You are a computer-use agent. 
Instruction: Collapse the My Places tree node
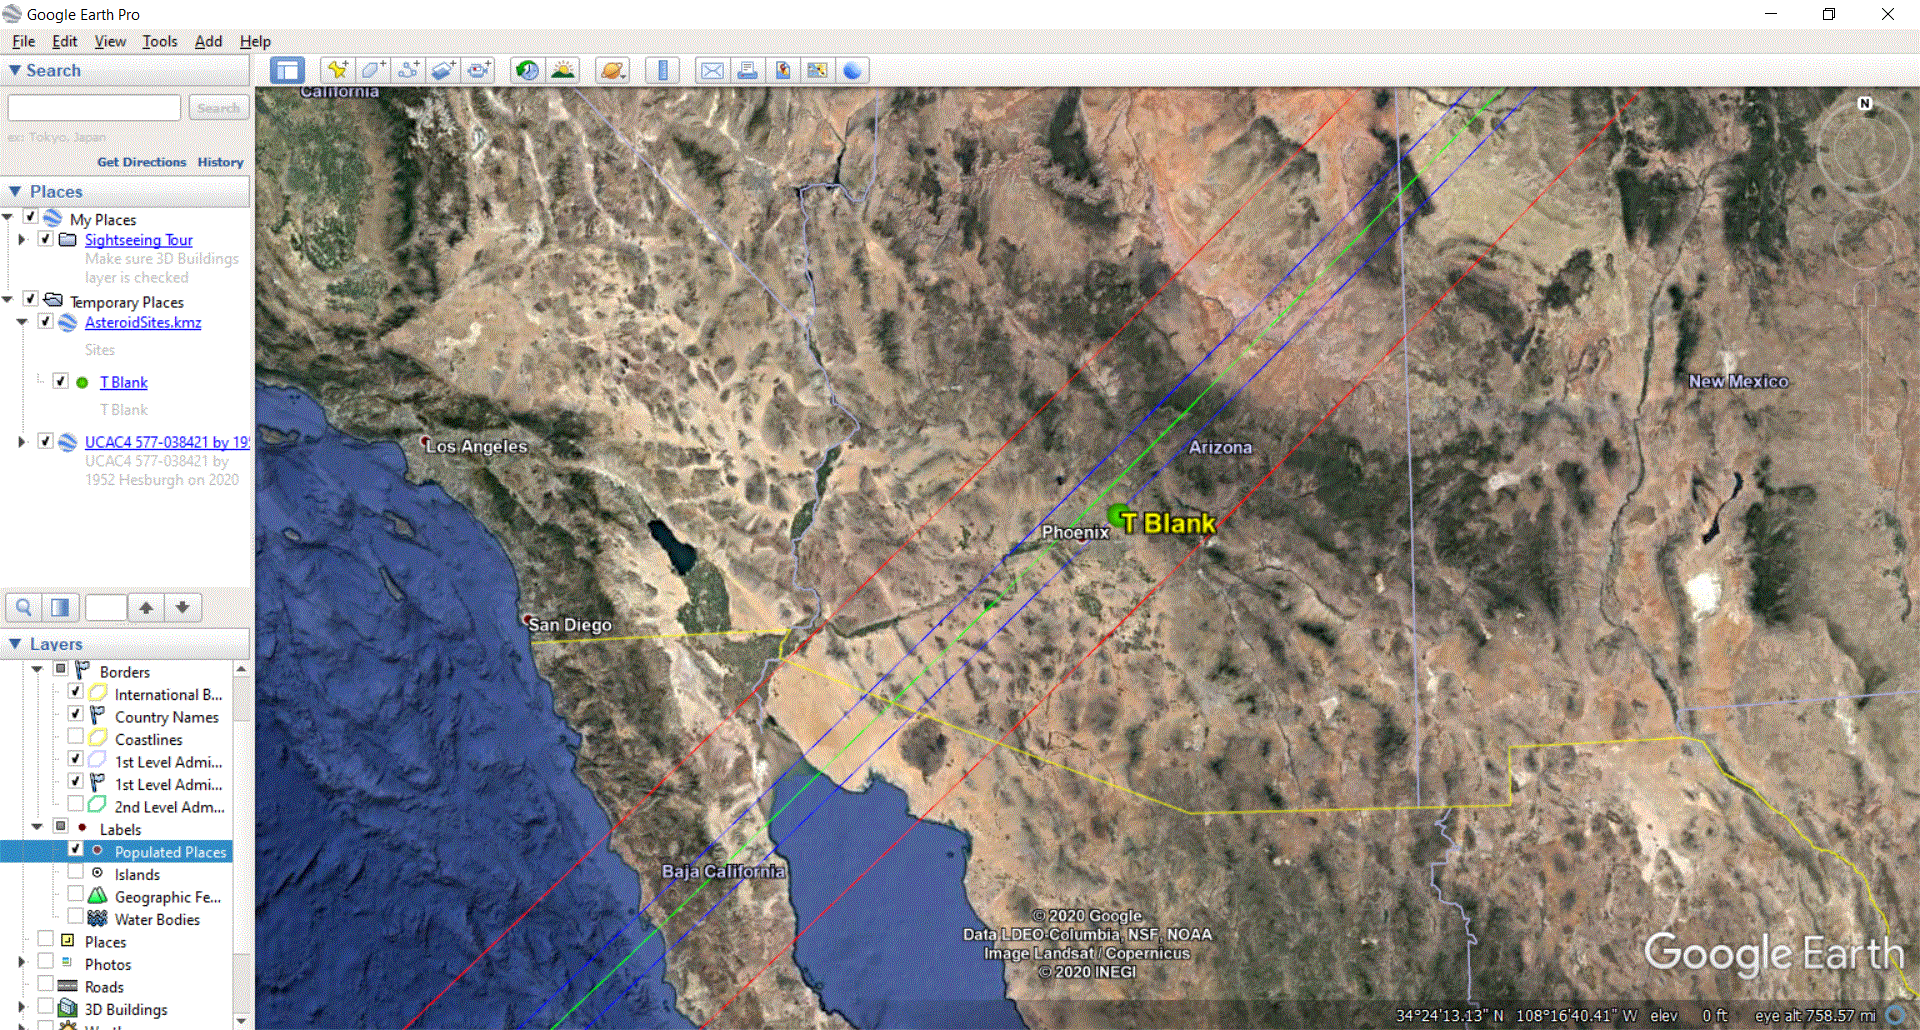(x=8, y=218)
